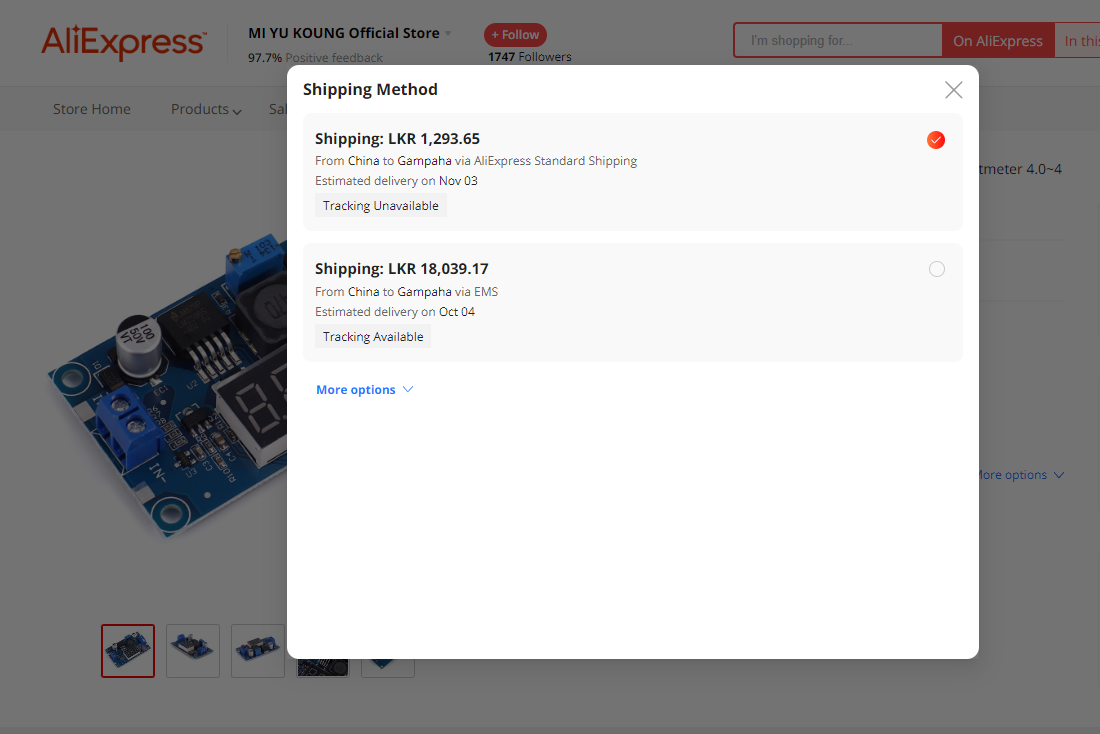Click the Shipping Method title
This screenshot has height=734, width=1100.
pos(370,89)
